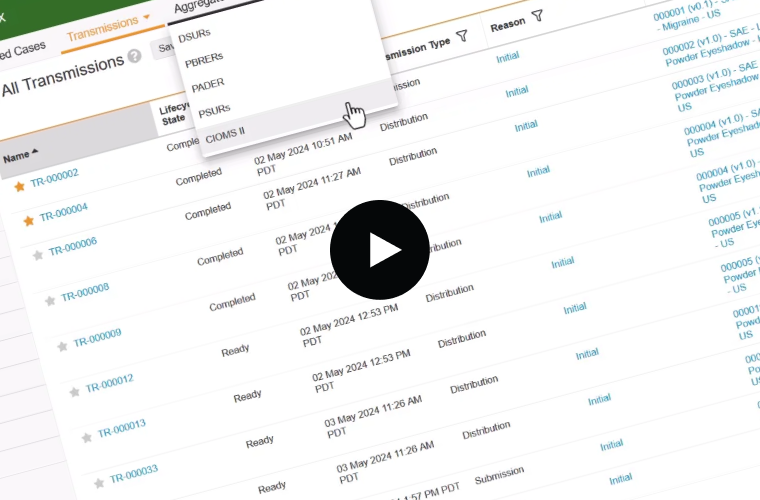Select PADER menu option
Viewport: 760px width, 500px height.
208,86
